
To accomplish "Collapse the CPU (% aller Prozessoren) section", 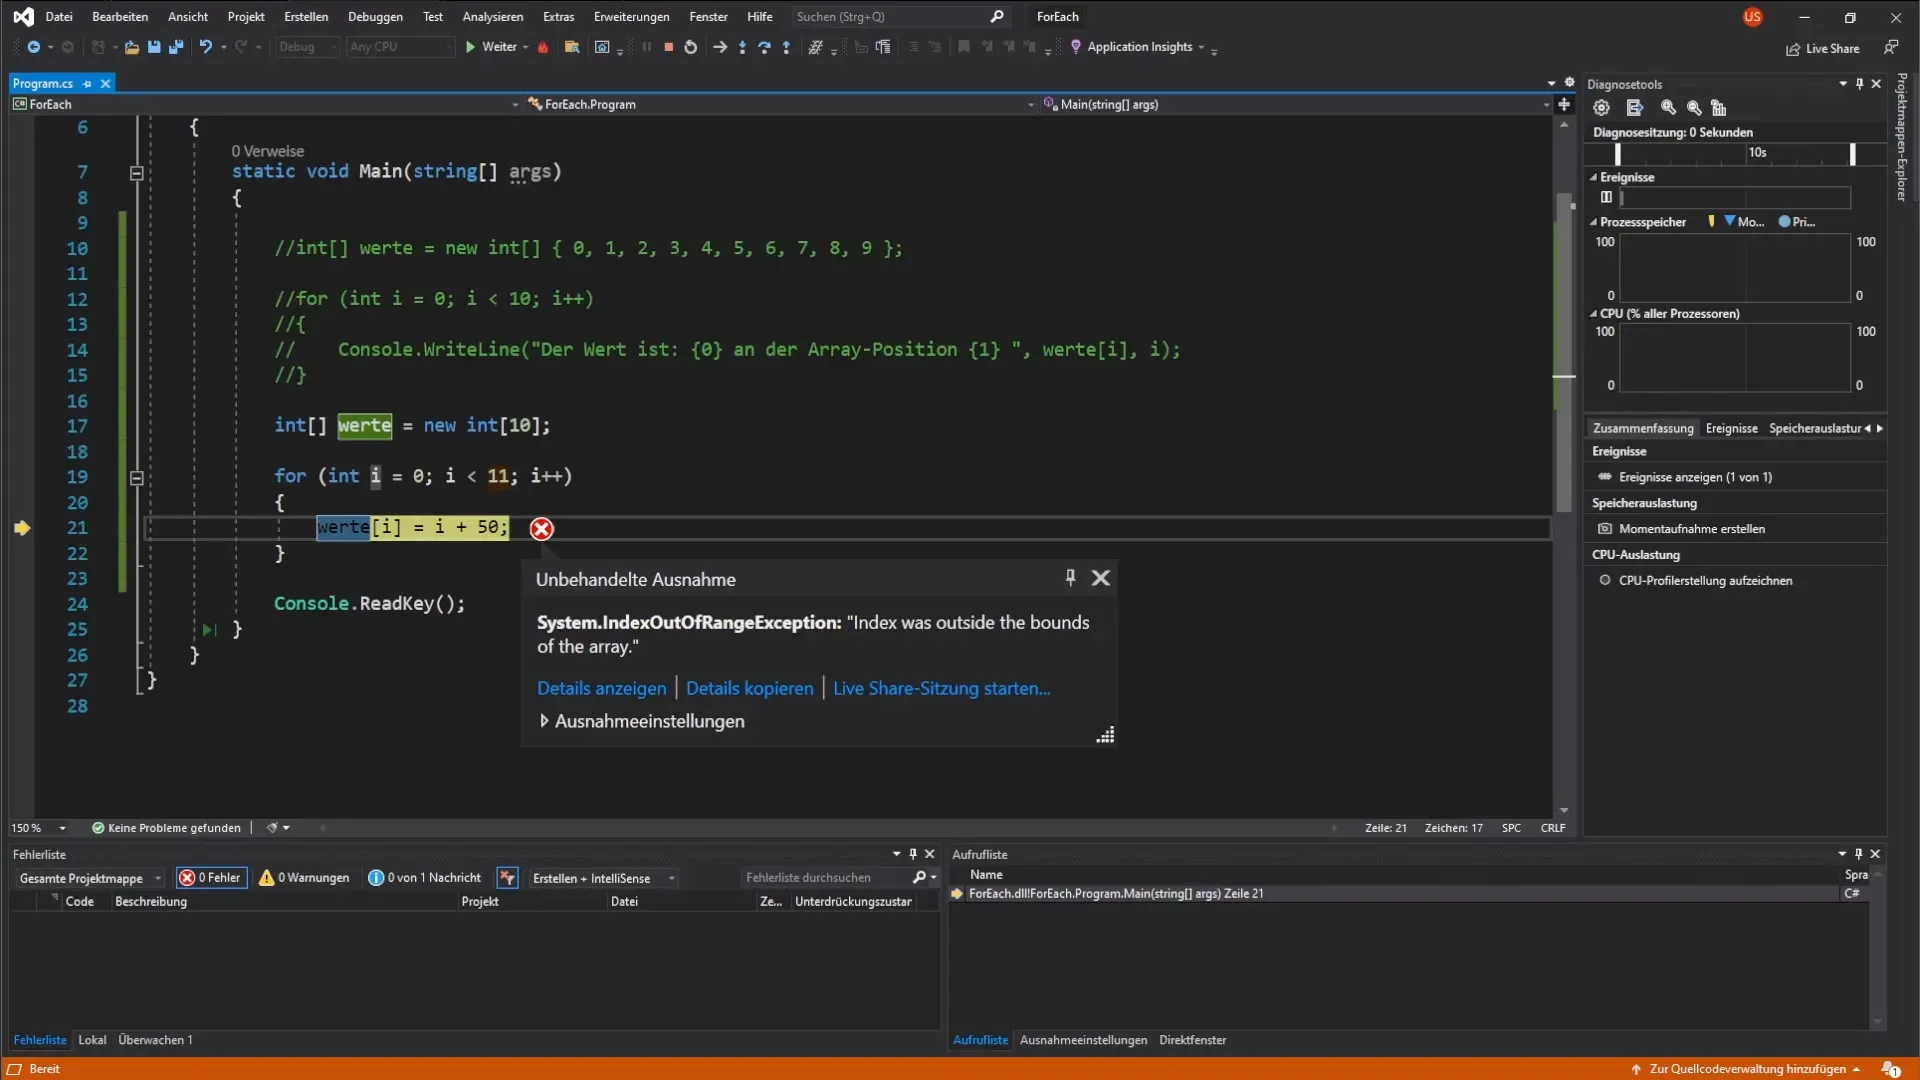I will coord(1593,314).
